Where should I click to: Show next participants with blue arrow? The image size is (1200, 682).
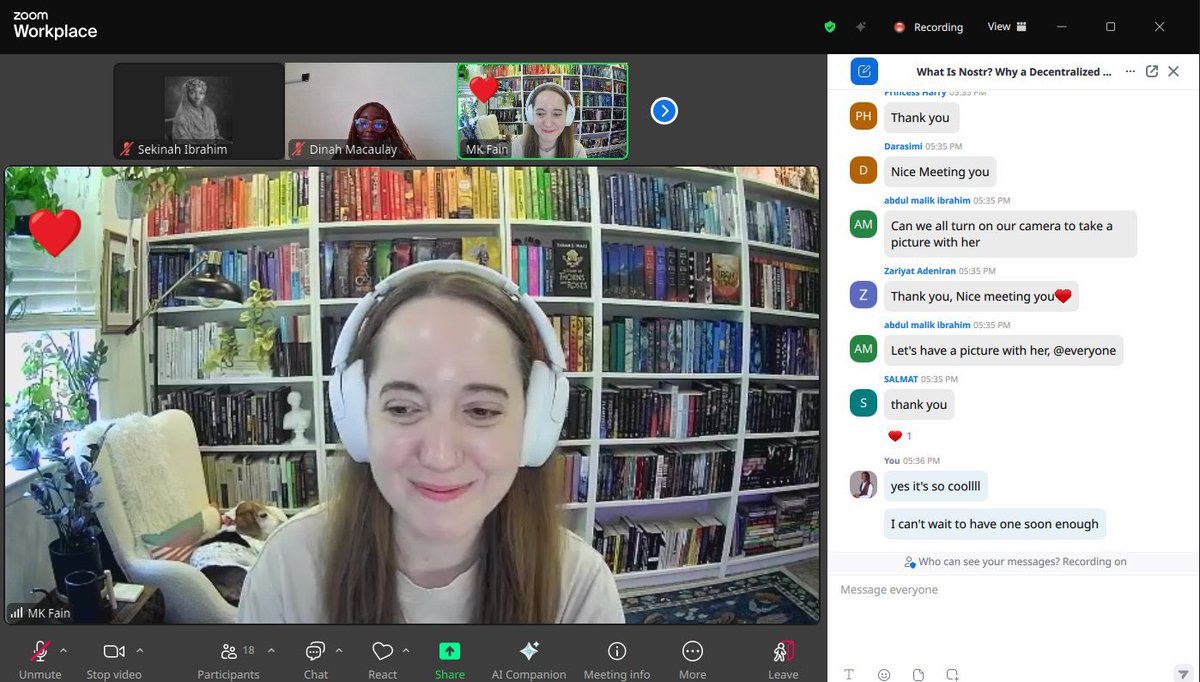click(664, 111)
